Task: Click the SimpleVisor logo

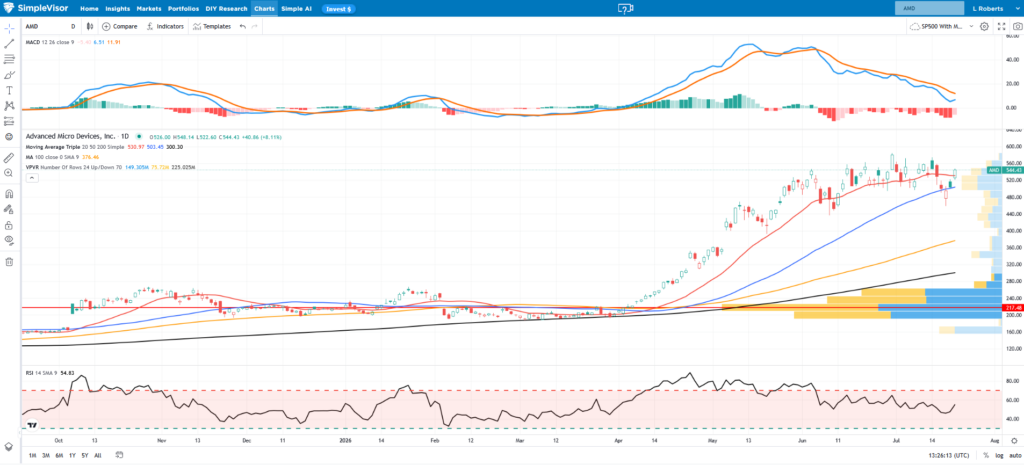Action: [x=38, y=9]
